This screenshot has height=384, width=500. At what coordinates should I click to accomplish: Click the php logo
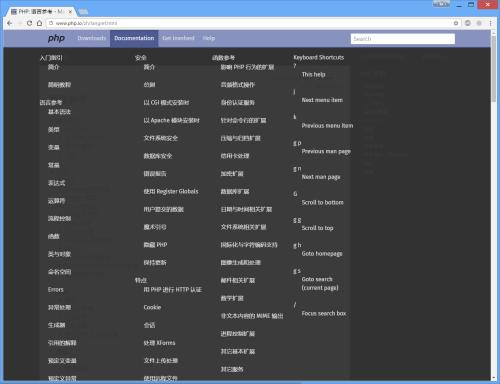[x=56, y=38]
